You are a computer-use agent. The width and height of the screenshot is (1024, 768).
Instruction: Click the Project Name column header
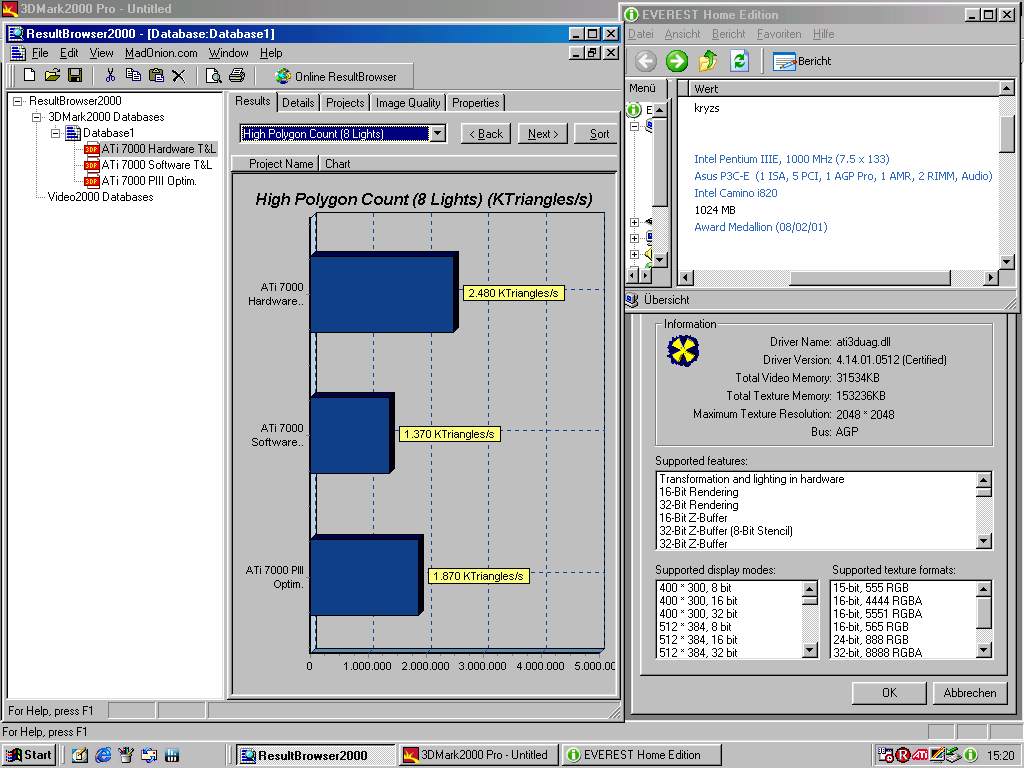(x=275, y=164)
